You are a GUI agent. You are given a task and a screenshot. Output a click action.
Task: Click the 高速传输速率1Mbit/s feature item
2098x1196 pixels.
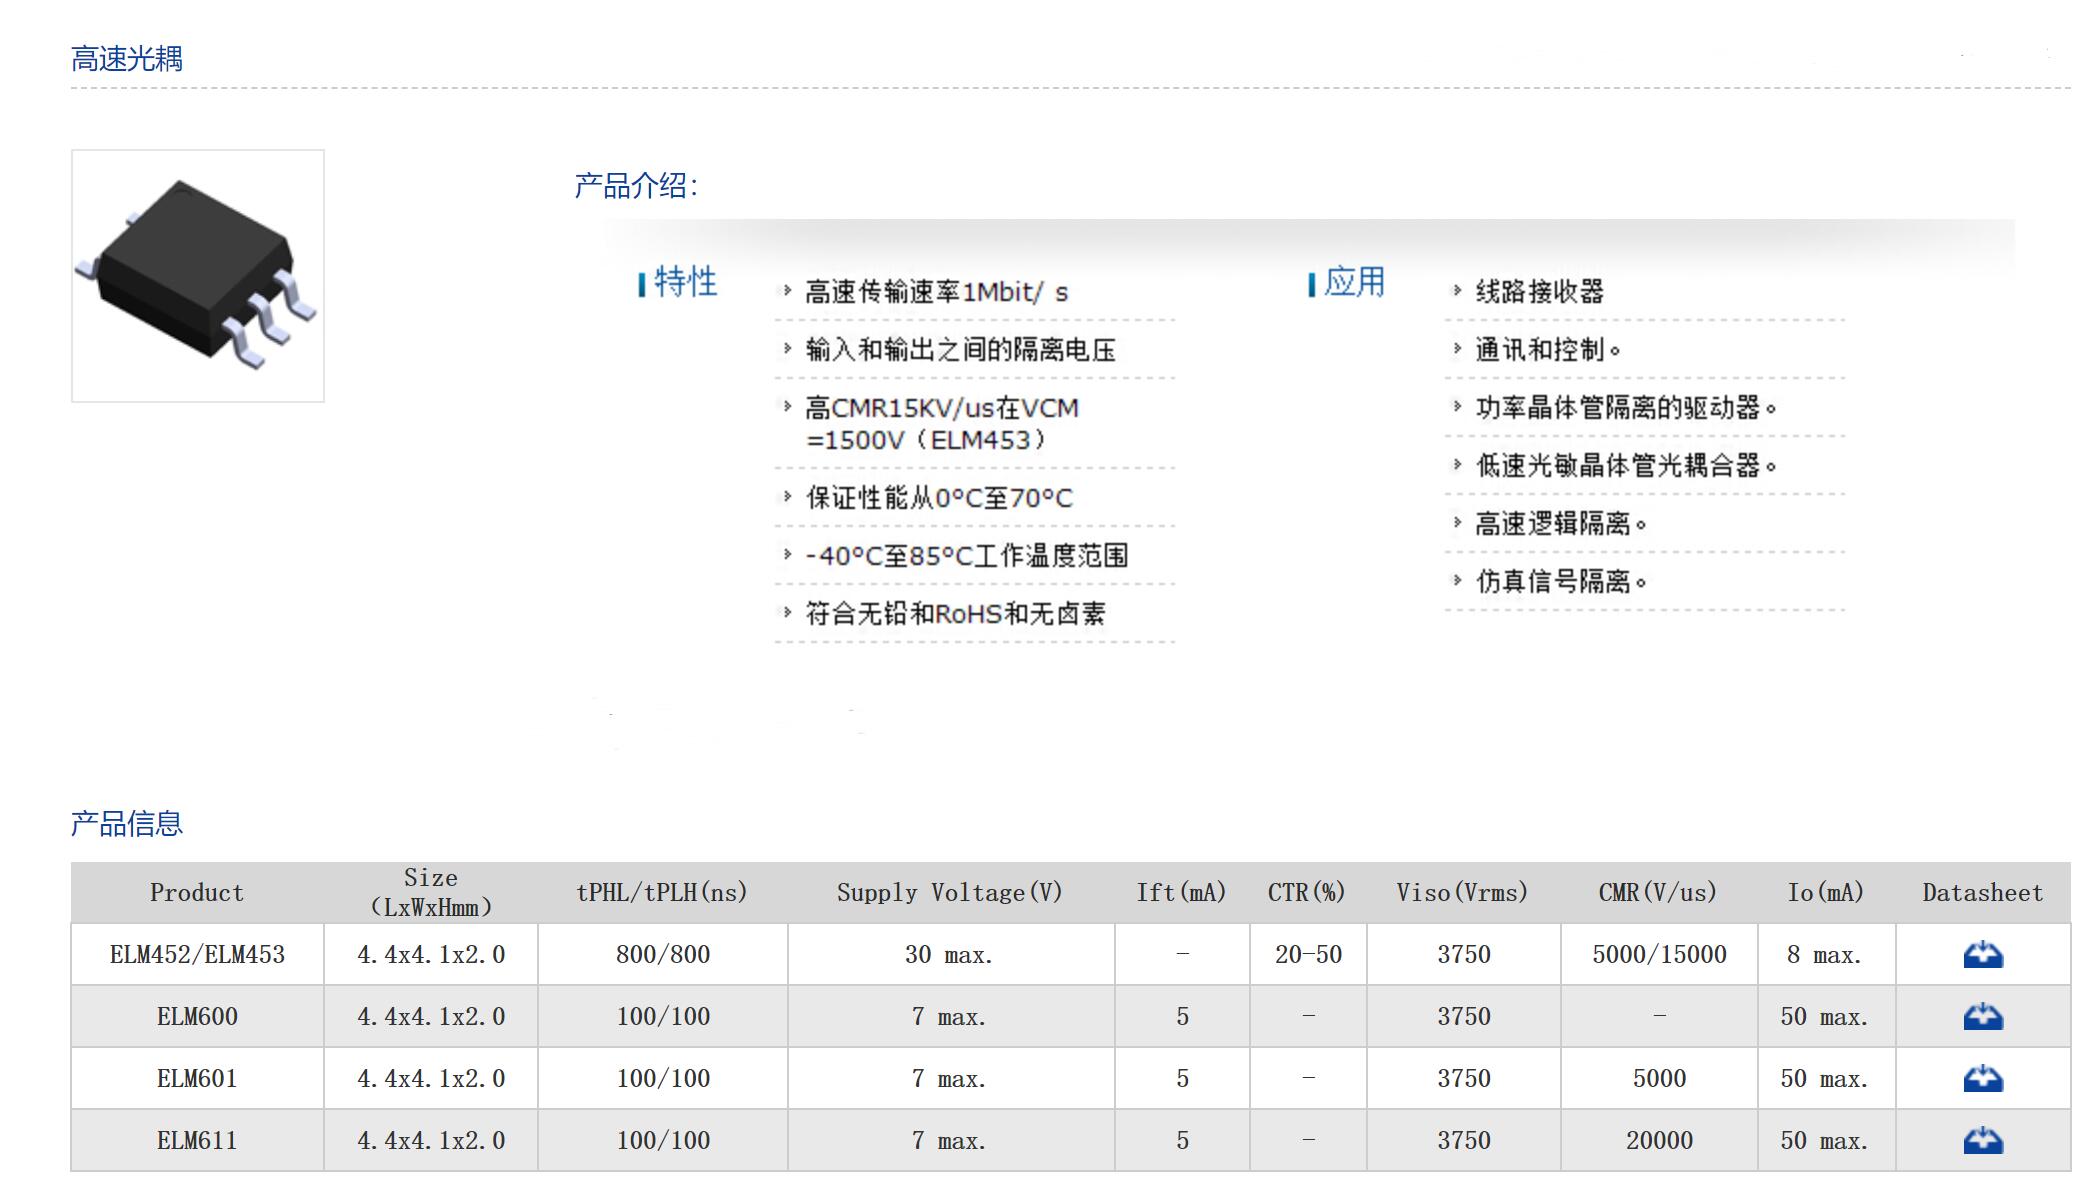(x=936, y=292)
